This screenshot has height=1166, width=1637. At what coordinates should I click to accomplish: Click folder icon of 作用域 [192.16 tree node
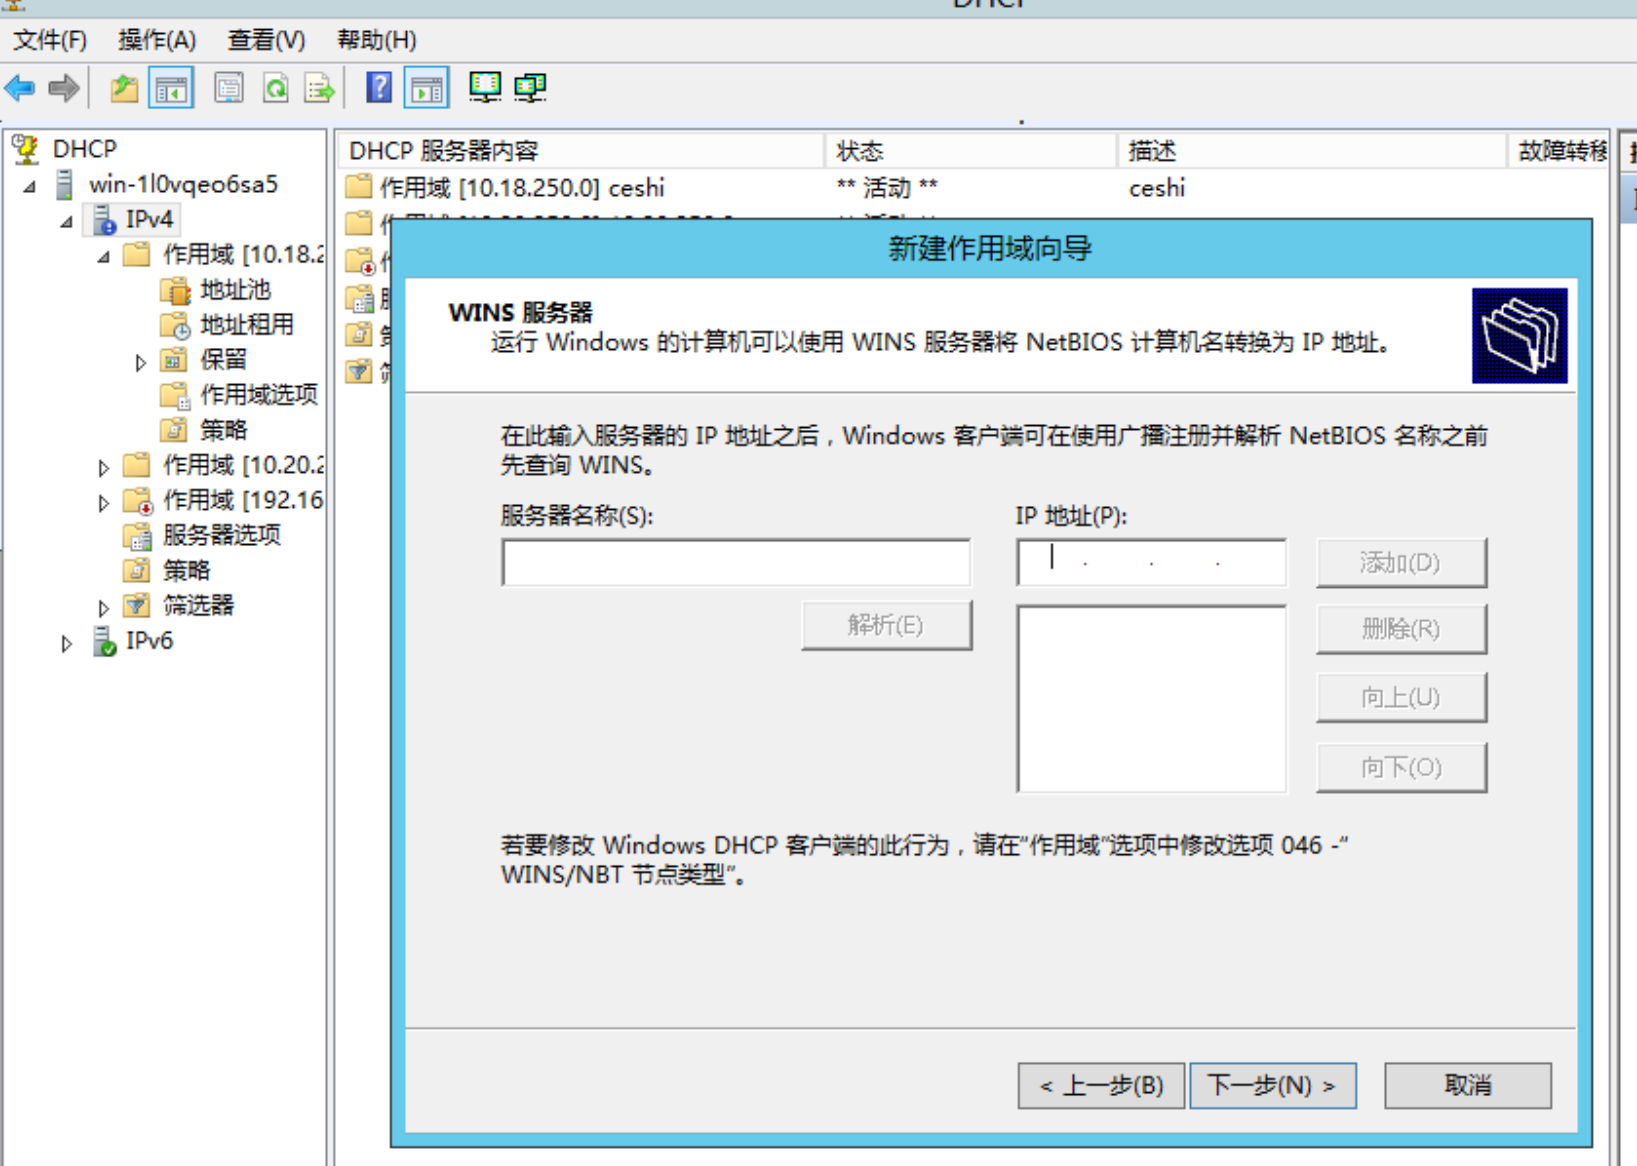[137, 500]
